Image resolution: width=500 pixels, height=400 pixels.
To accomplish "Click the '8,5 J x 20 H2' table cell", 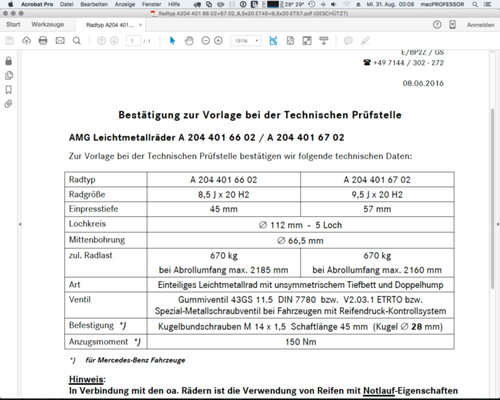I will [x=224, y=195].
